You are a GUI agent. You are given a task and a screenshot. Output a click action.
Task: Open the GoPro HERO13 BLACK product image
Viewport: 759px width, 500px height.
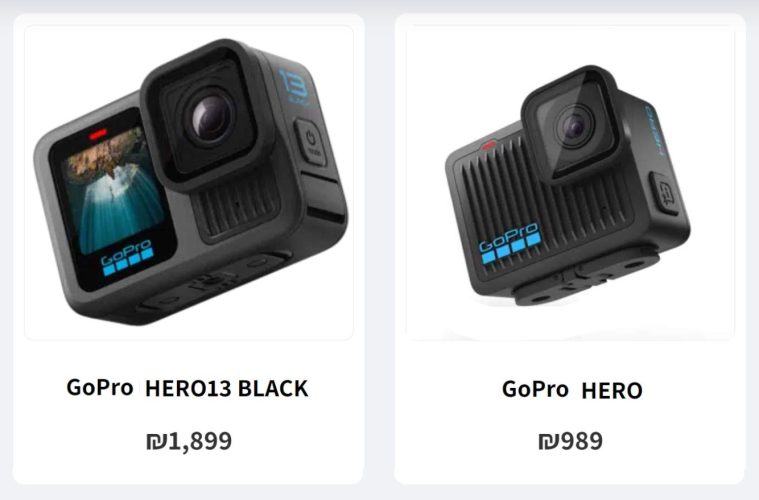(x=189, y=182)
